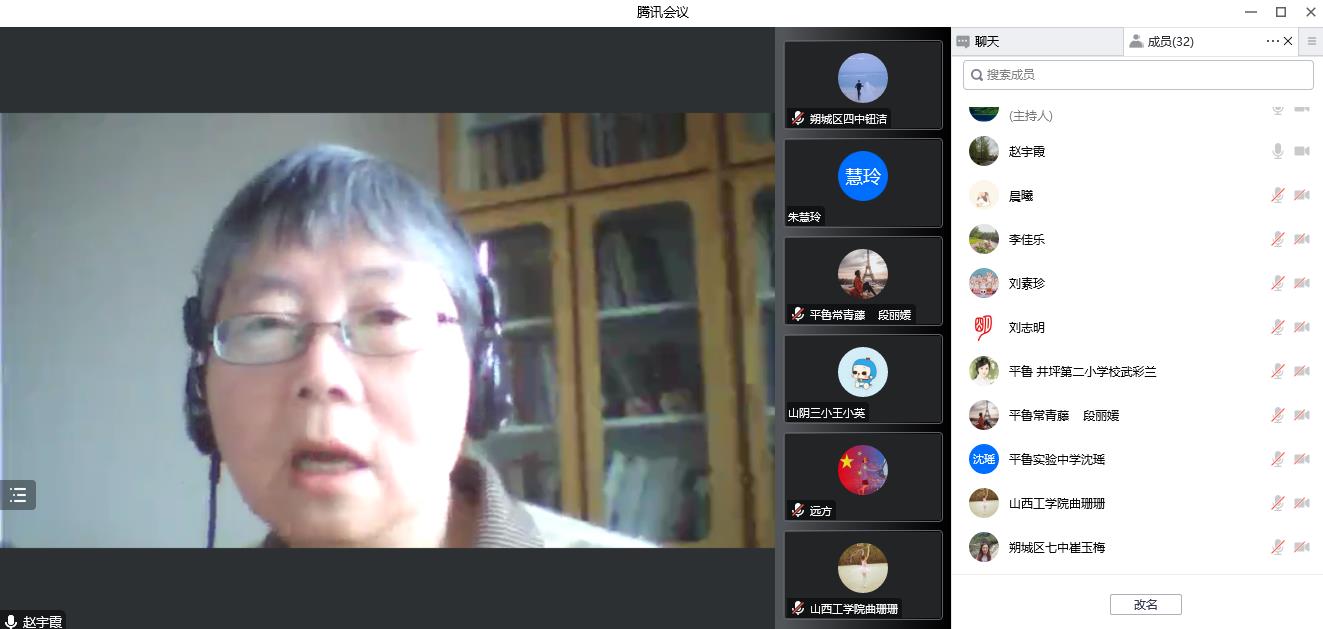Click the 改名 rename button
This screenshot has width=1323, height=629.
point(1145,604)
